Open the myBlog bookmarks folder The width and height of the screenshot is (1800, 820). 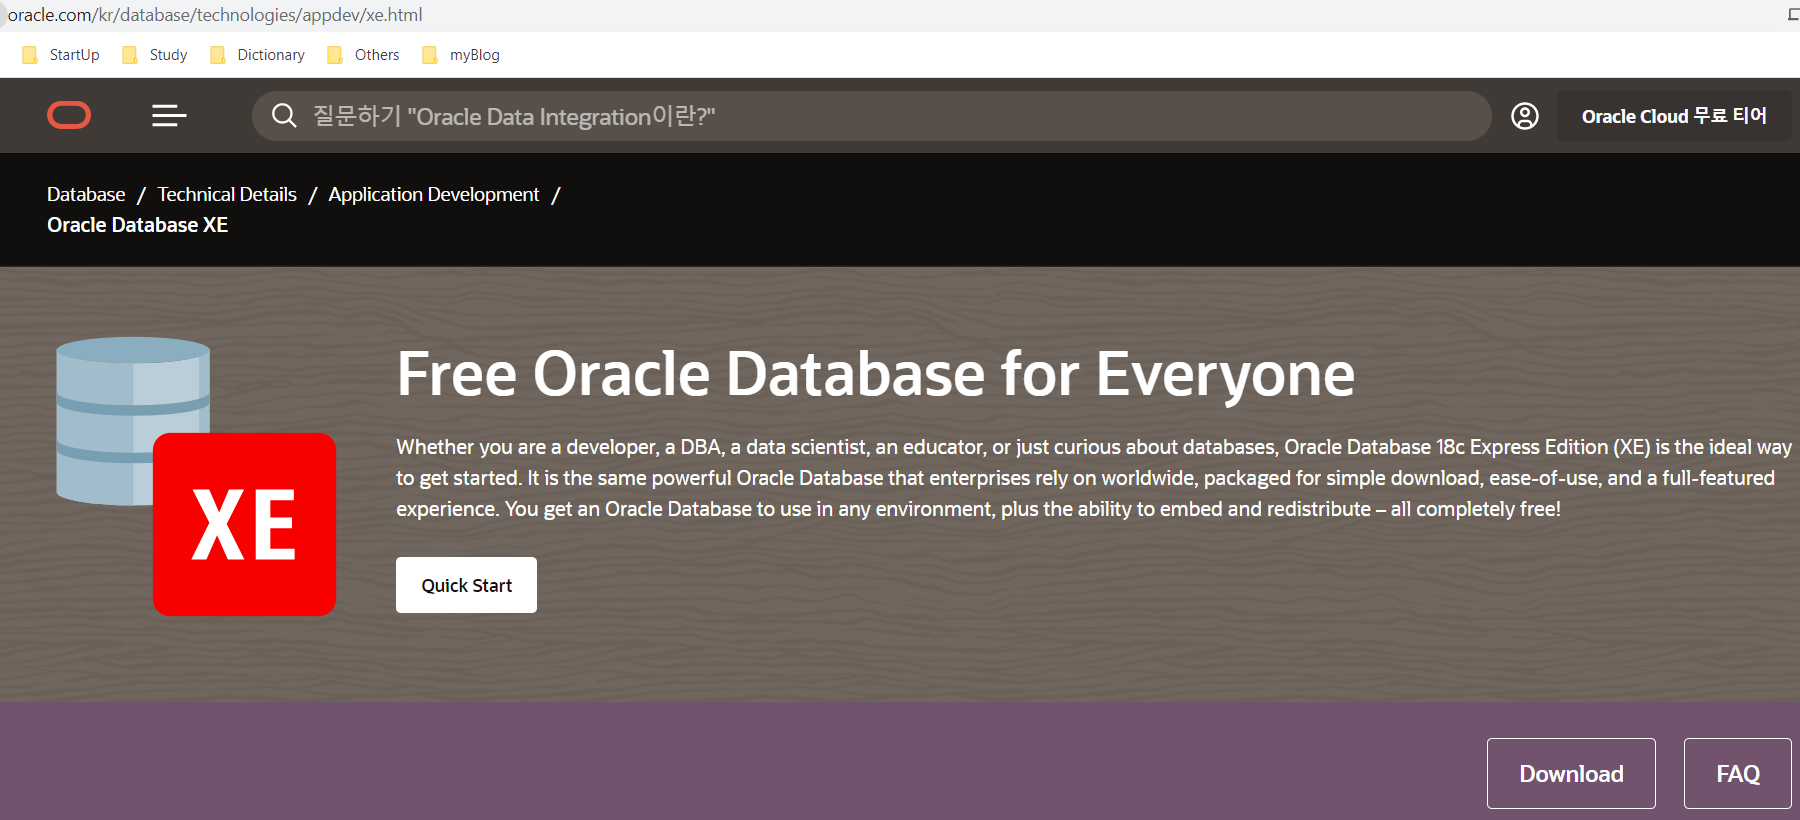coord(461,55)
